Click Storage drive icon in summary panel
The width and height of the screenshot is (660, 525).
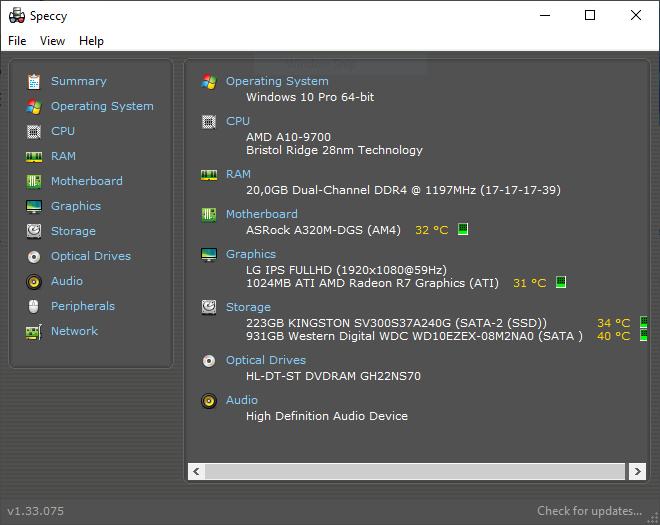point(209,307)
